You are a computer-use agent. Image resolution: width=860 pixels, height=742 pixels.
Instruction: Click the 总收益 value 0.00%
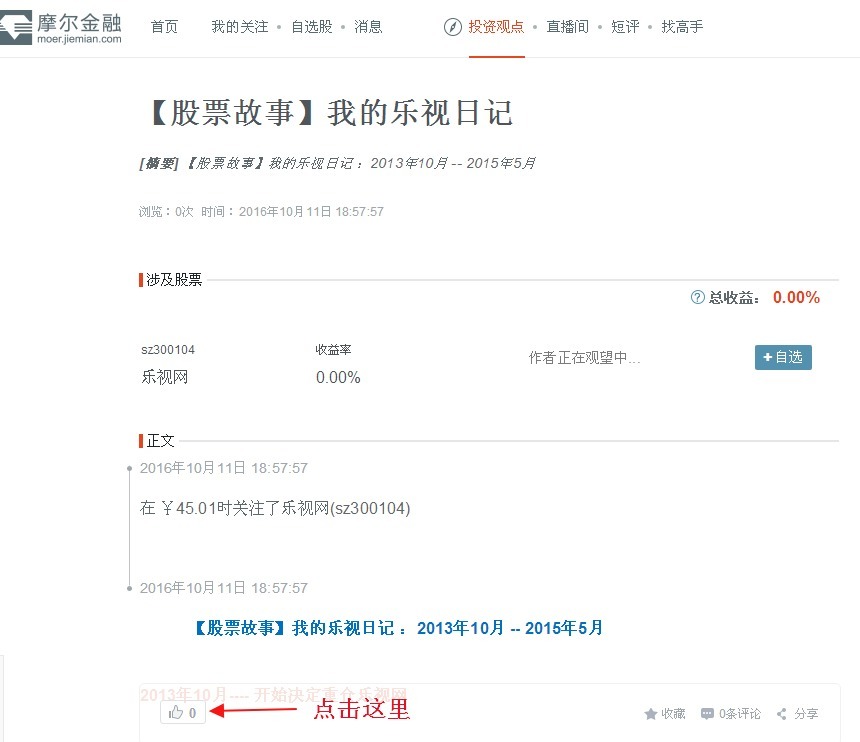[x=796, y=297]
